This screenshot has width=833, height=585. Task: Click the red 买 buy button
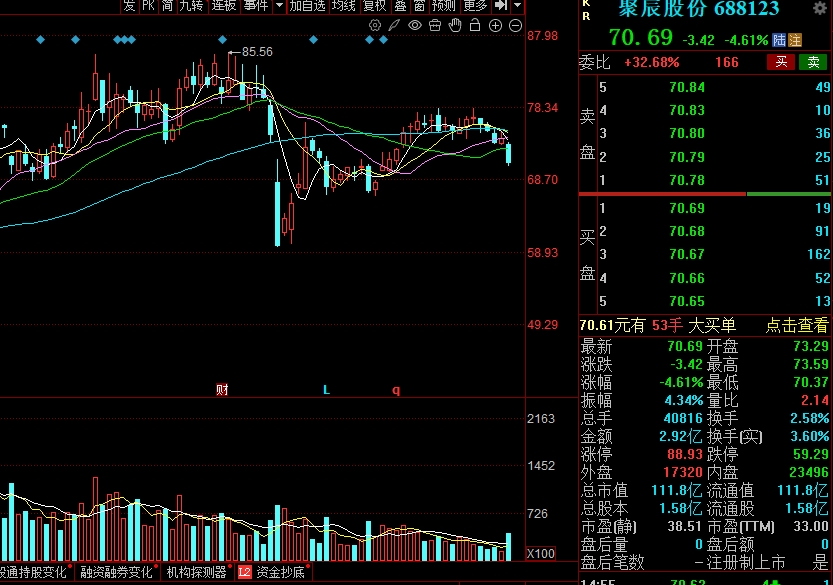point(781,62)
